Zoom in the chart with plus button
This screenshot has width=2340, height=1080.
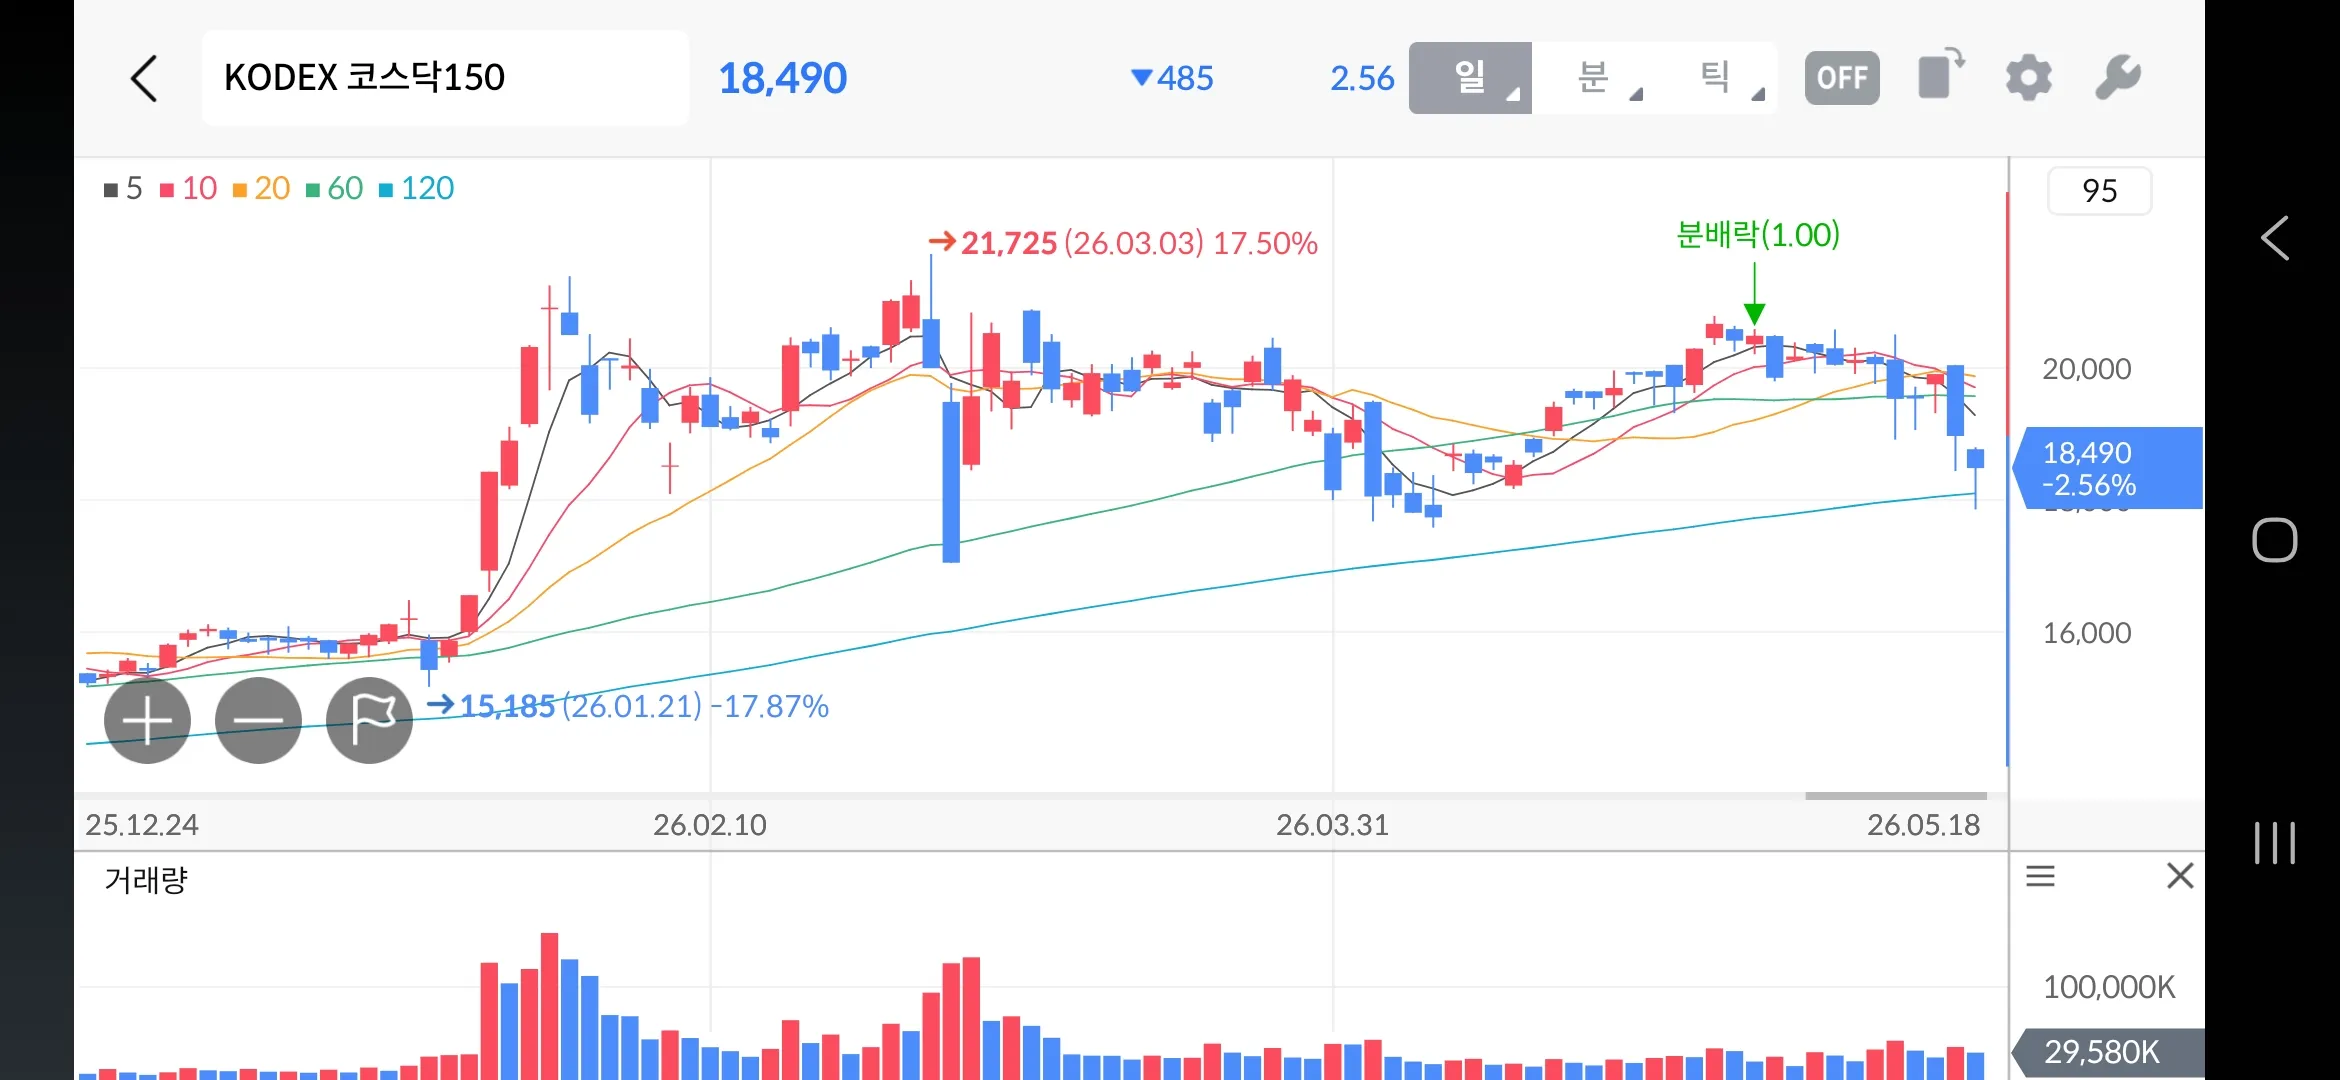tap(147, 720)
